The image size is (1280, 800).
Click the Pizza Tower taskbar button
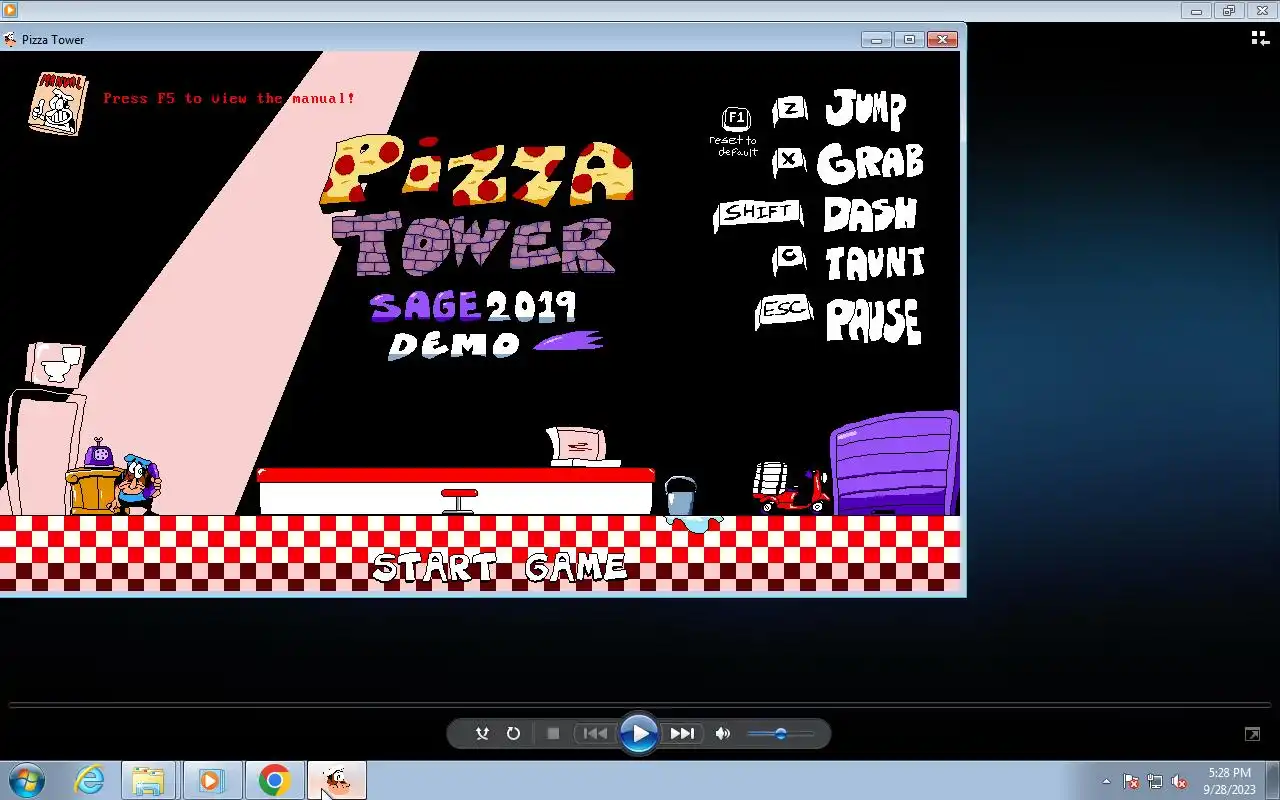click(337, 780)
